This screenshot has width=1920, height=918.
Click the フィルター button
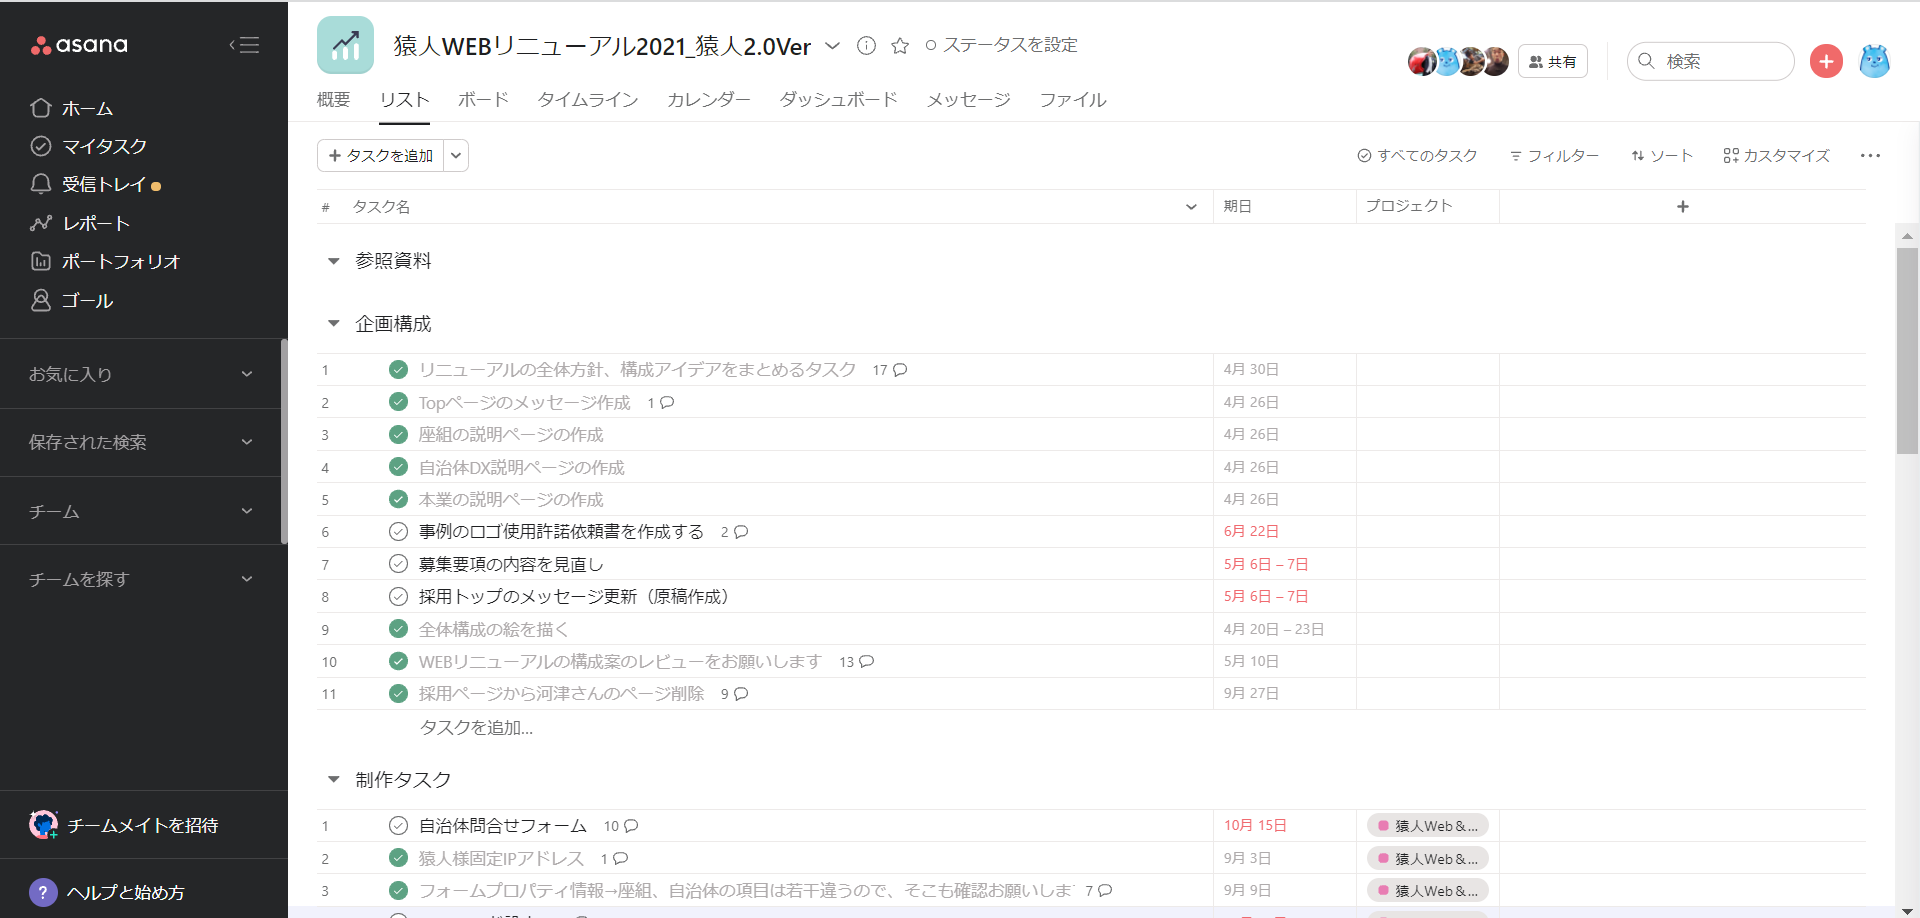1554,156
